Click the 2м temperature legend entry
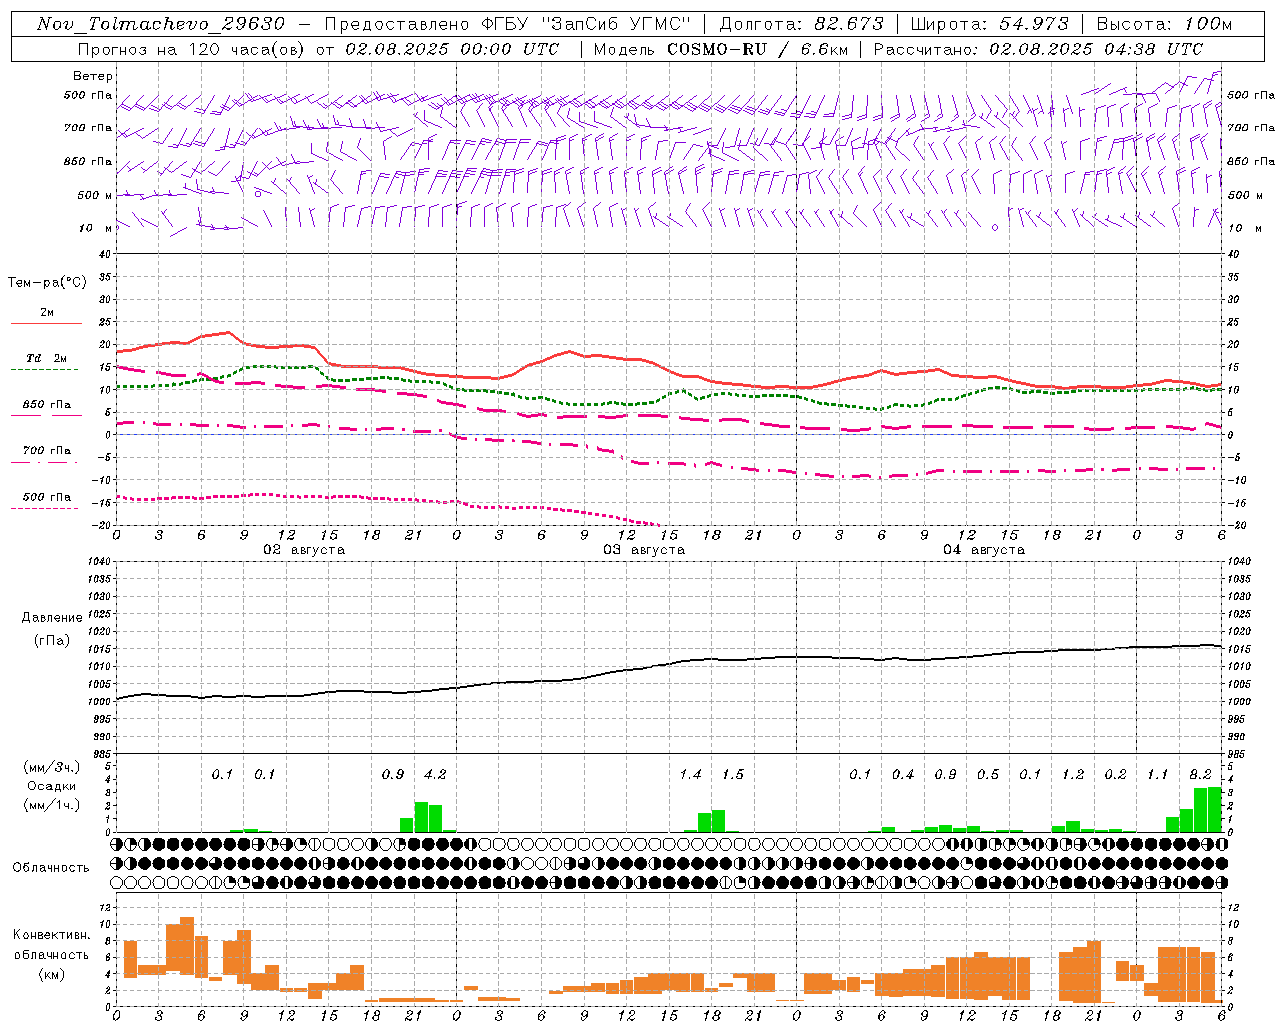Viewport: 1280px width, 1024px height. (x=47, y=312)
